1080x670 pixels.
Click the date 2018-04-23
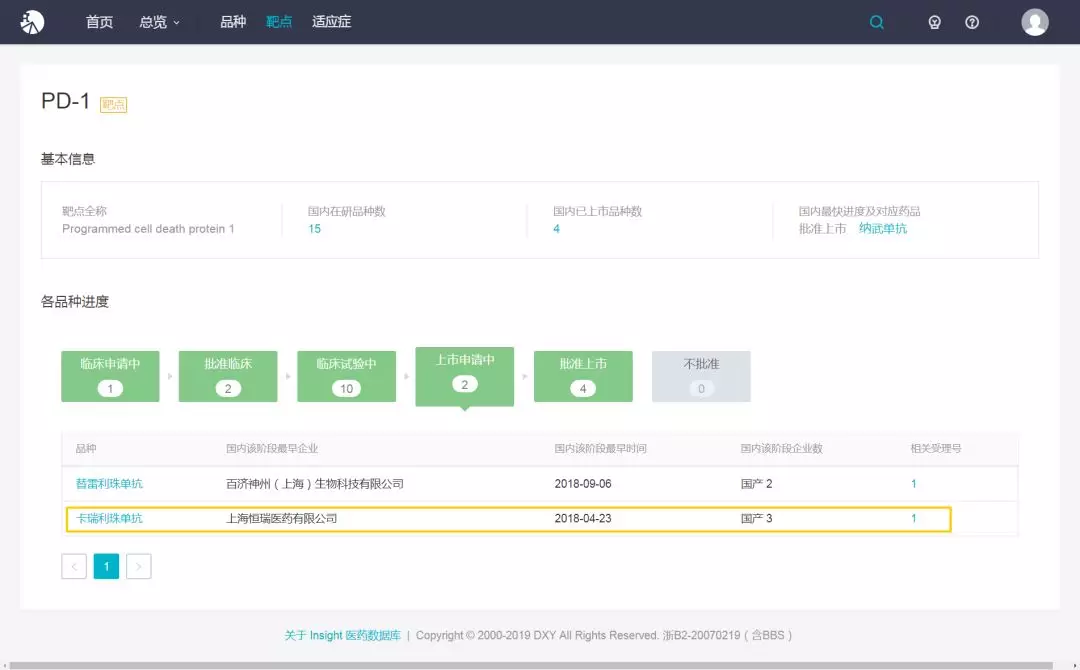point(583,518)
